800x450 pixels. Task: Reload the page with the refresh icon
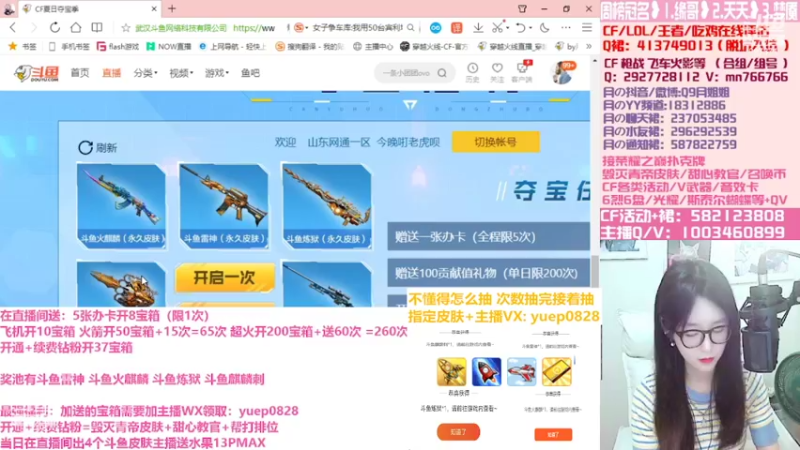click(55, 28)
